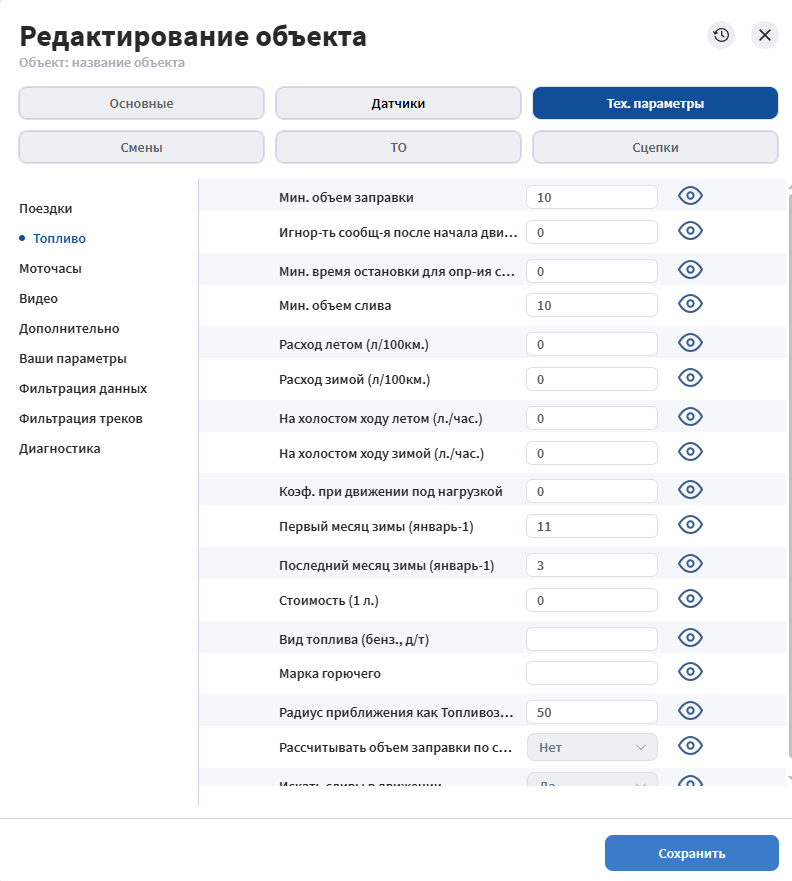
Task: Expand the partially visible Искать сливы dropdown
Action: point(592,780)
